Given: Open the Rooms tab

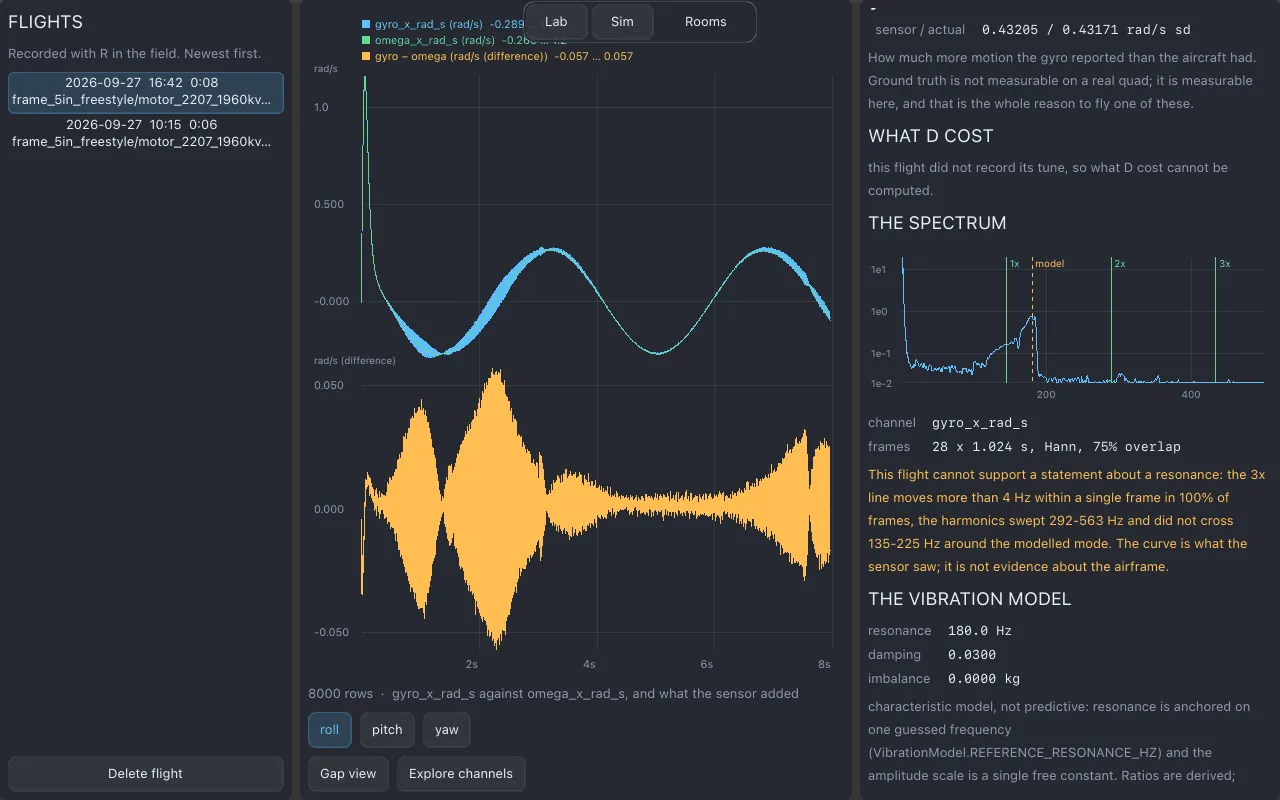Looking at the screenshot, I should (706, 22).
